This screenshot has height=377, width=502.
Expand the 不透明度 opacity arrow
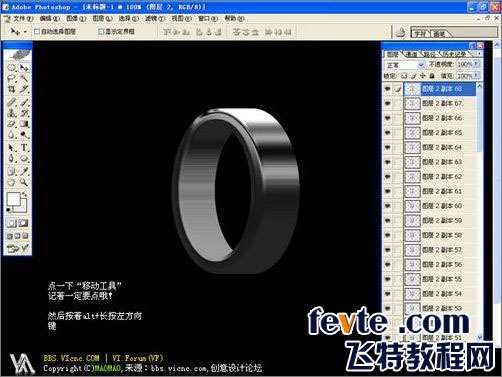pos(477,64)
